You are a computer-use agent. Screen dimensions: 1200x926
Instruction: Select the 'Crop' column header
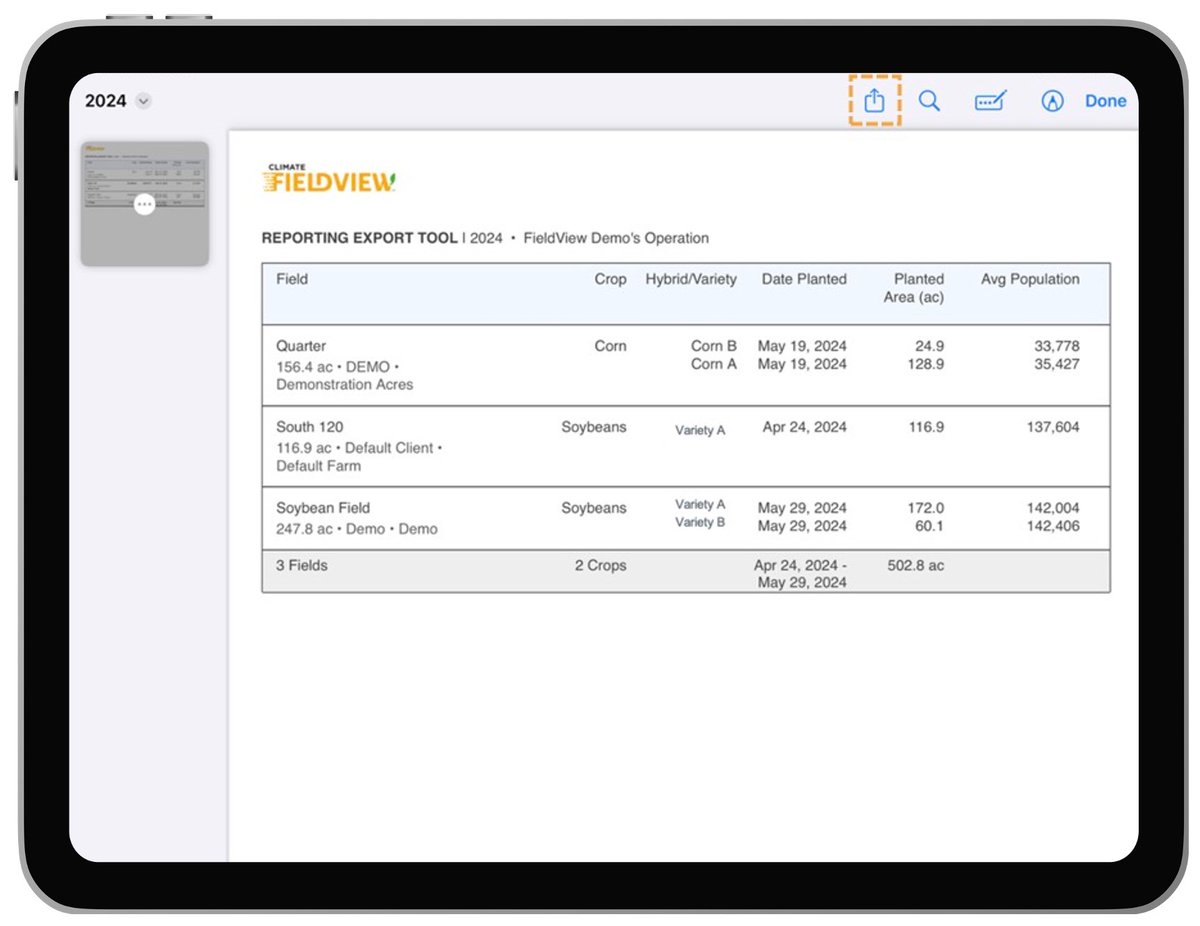[610, 279]
